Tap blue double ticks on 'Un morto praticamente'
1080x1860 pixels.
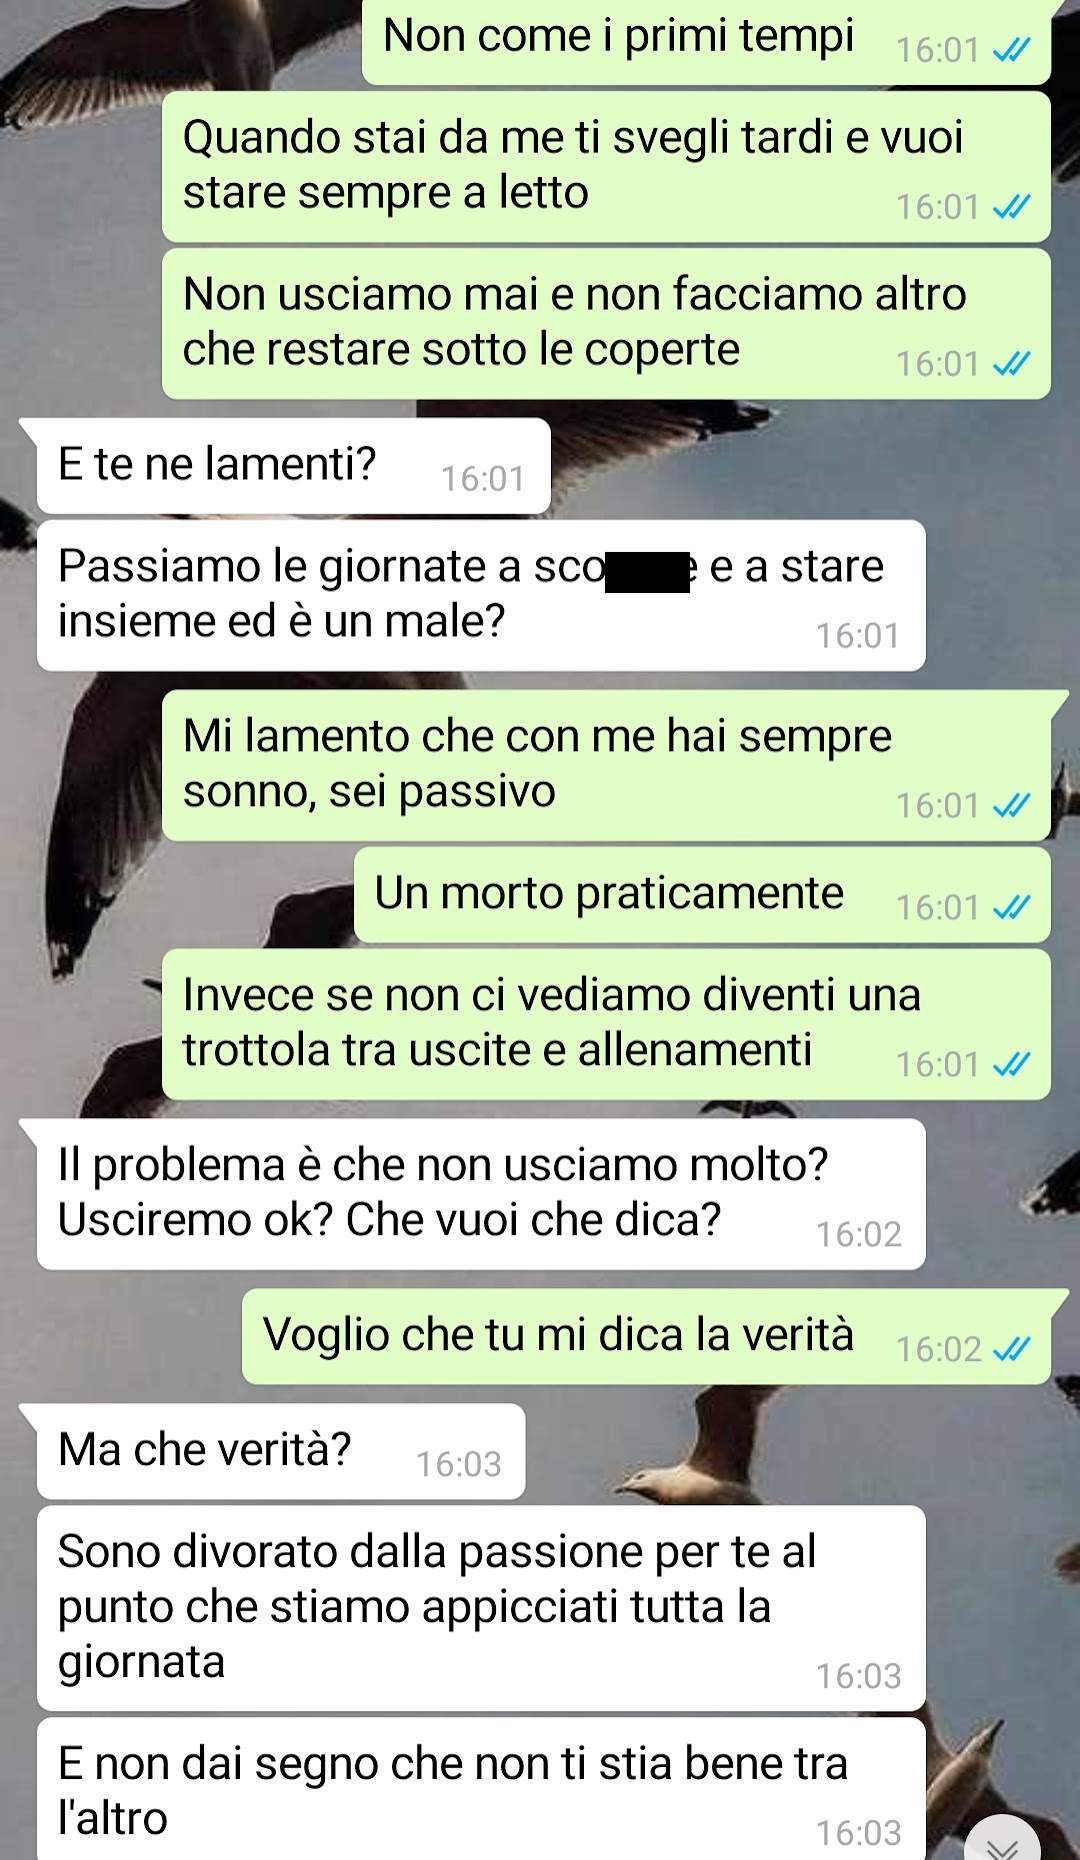[x=1011, y=908]
